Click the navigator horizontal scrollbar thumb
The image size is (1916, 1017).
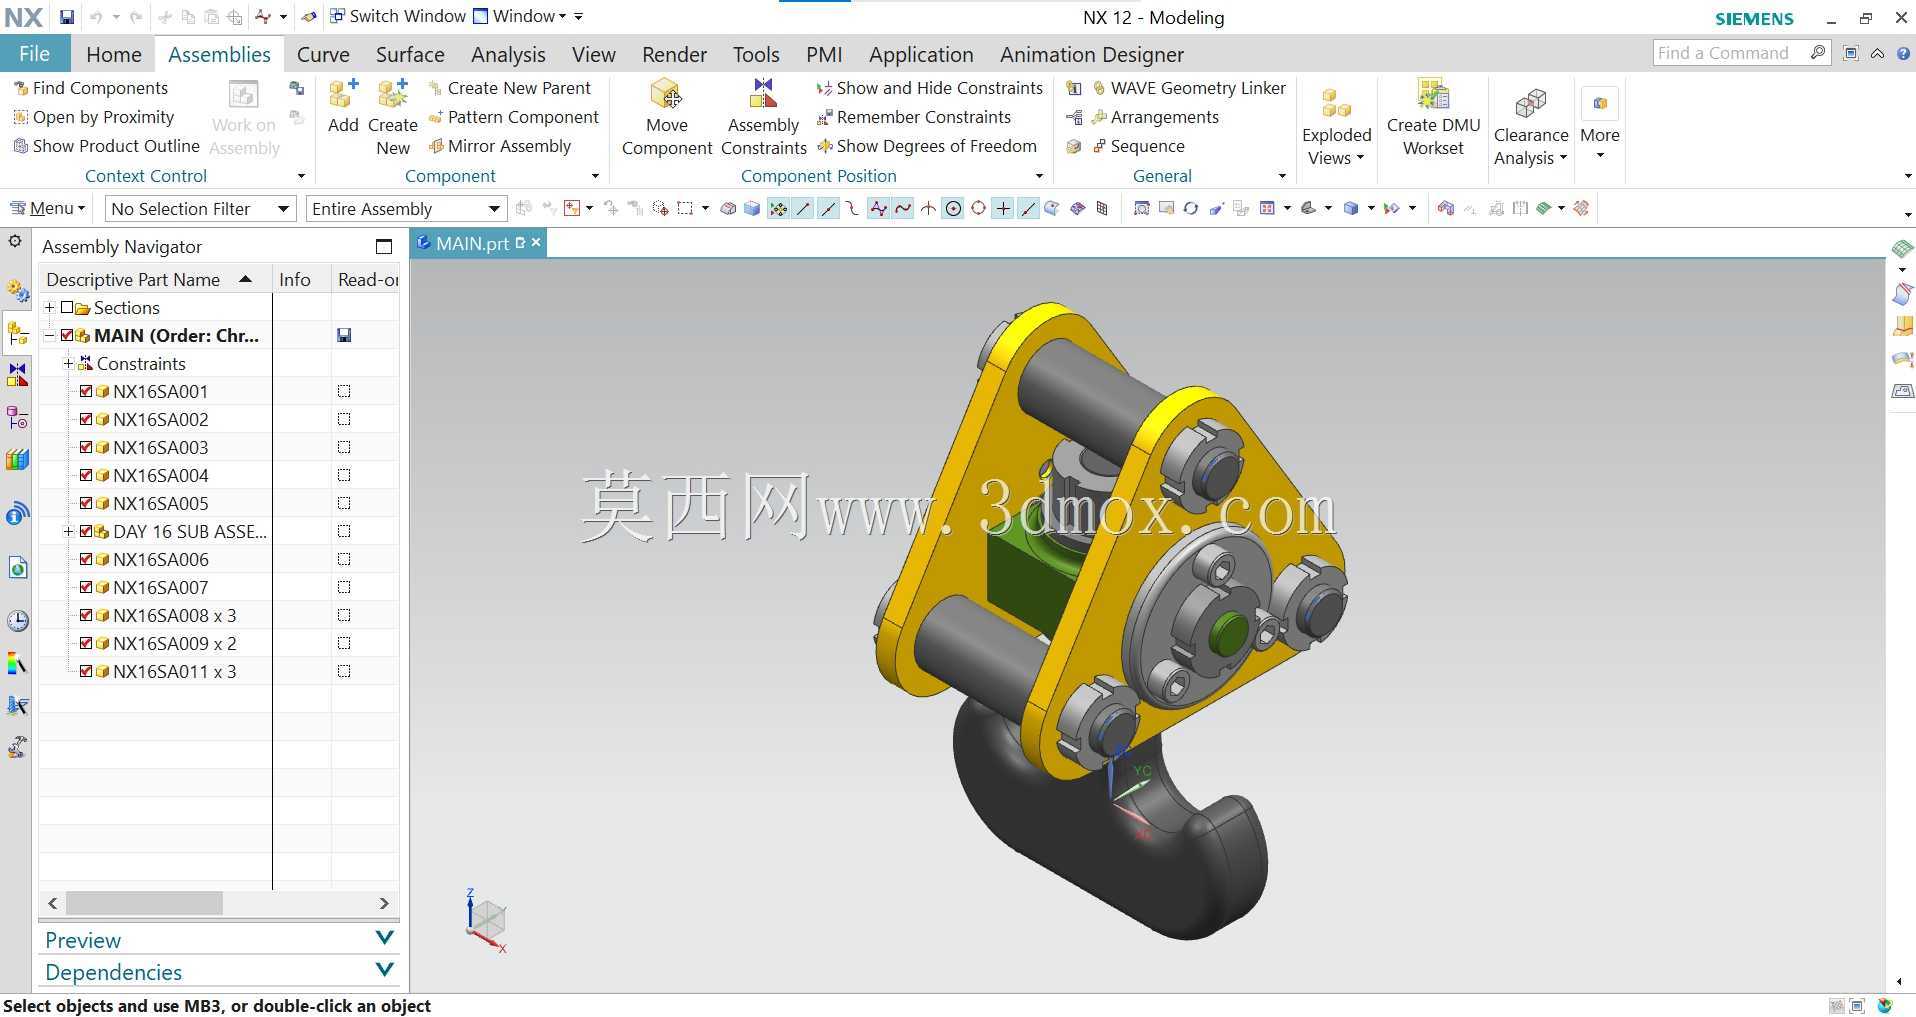(144, 903)
